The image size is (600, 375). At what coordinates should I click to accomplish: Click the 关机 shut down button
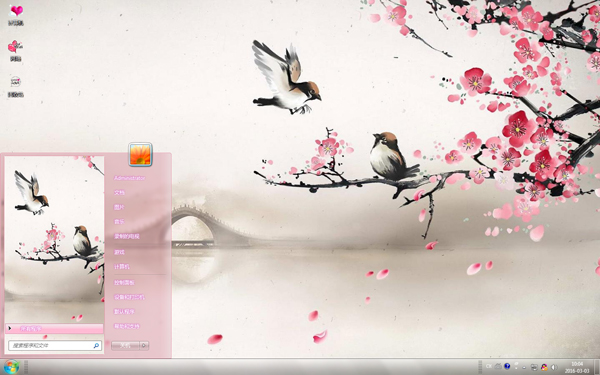coord(125,346)
